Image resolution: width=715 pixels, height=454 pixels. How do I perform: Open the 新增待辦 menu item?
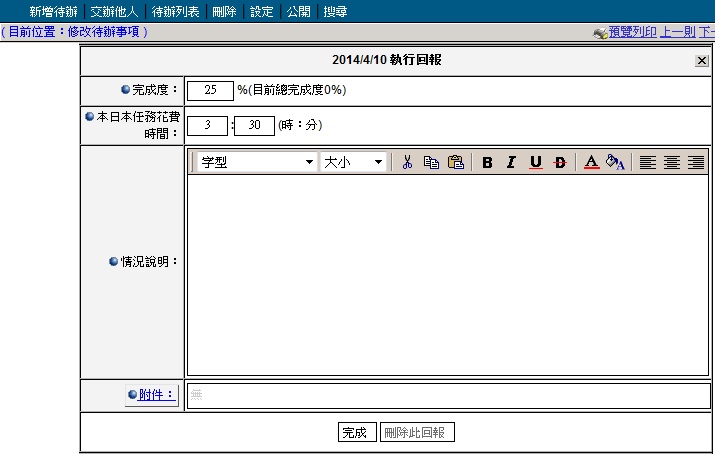[52, 12]
